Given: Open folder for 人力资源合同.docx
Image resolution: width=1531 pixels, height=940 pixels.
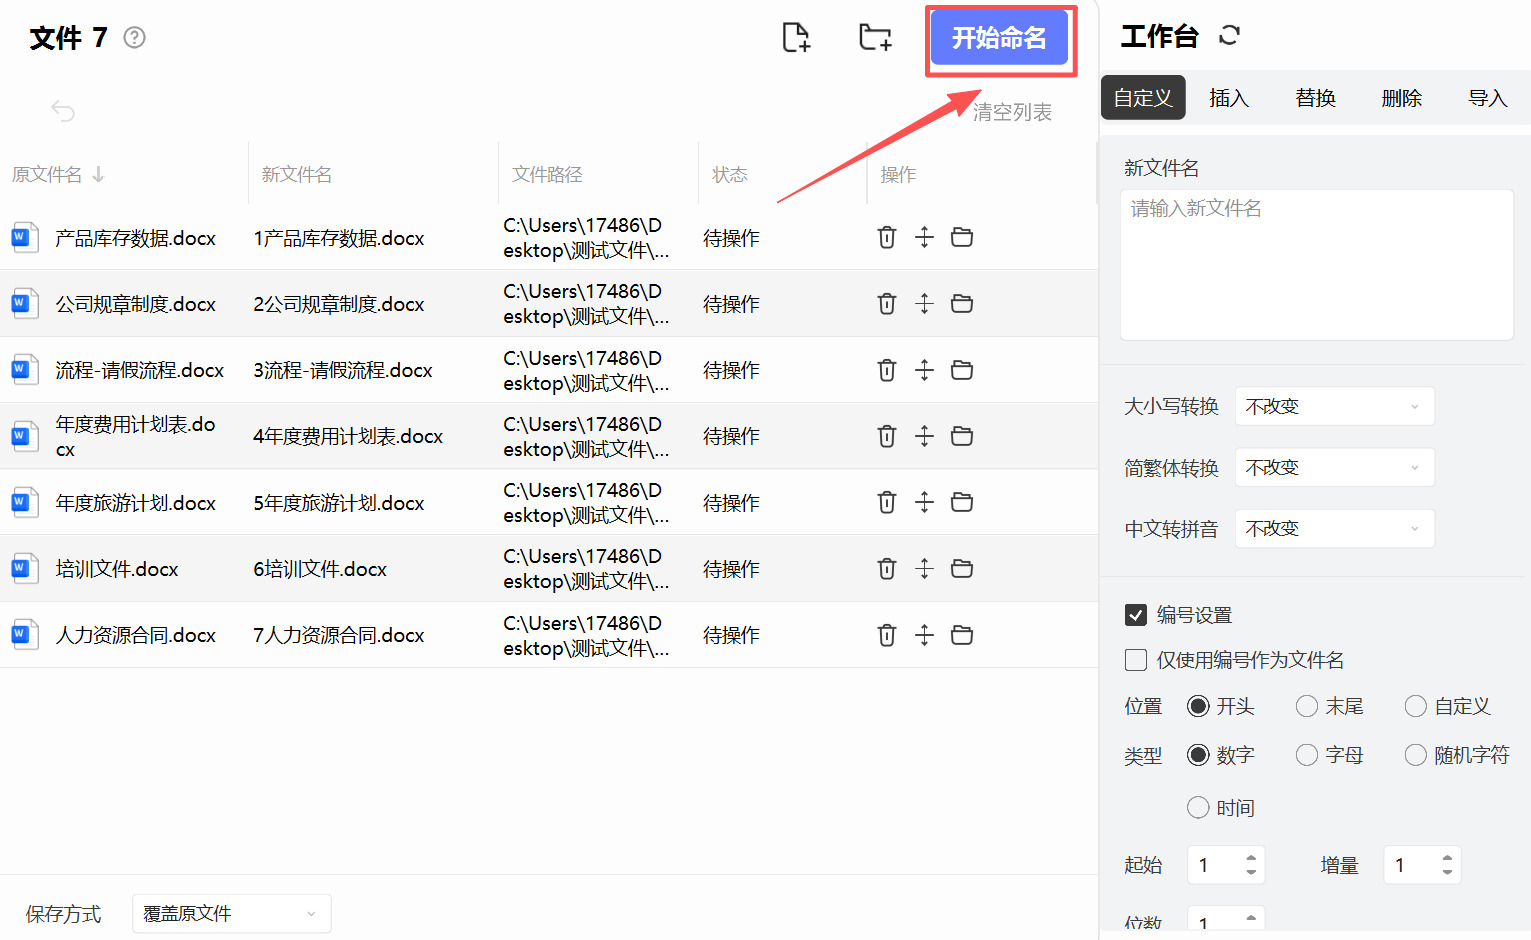Looking at the screenshot, I should pos(962,635).
